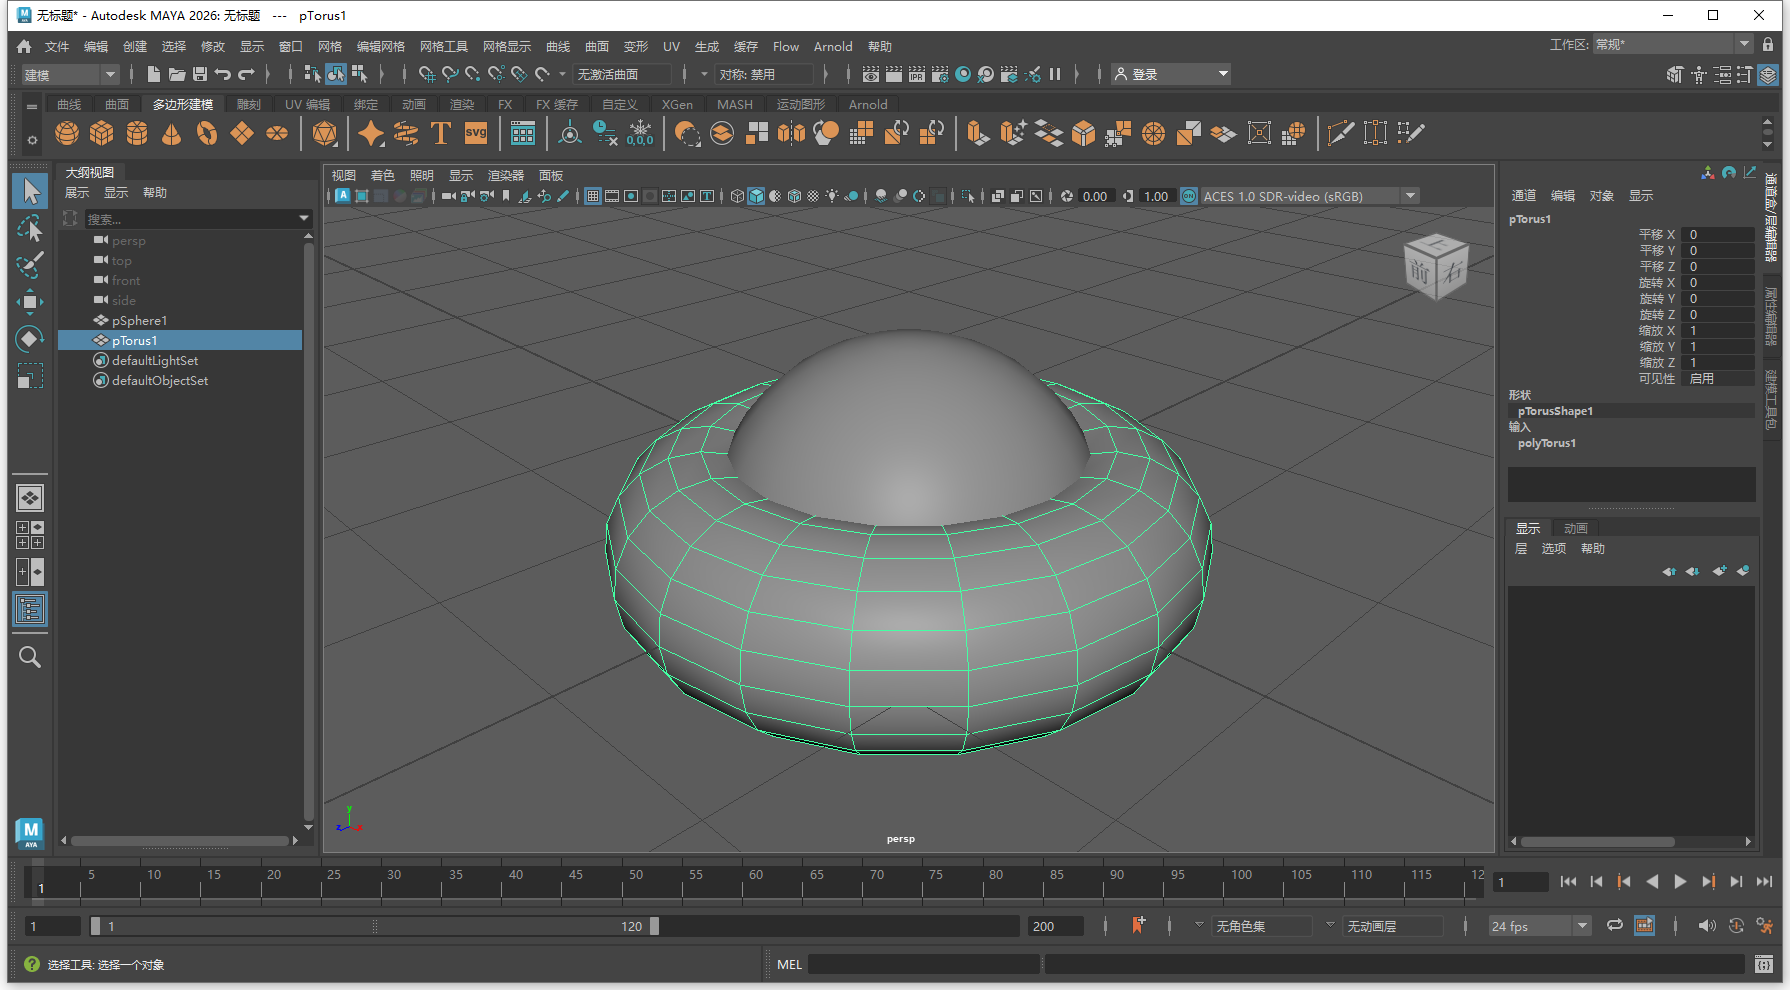Open the 编辑网格 menu
Image resolution: width=1790 pixels, height=990 pixels.
coord(381,46)
